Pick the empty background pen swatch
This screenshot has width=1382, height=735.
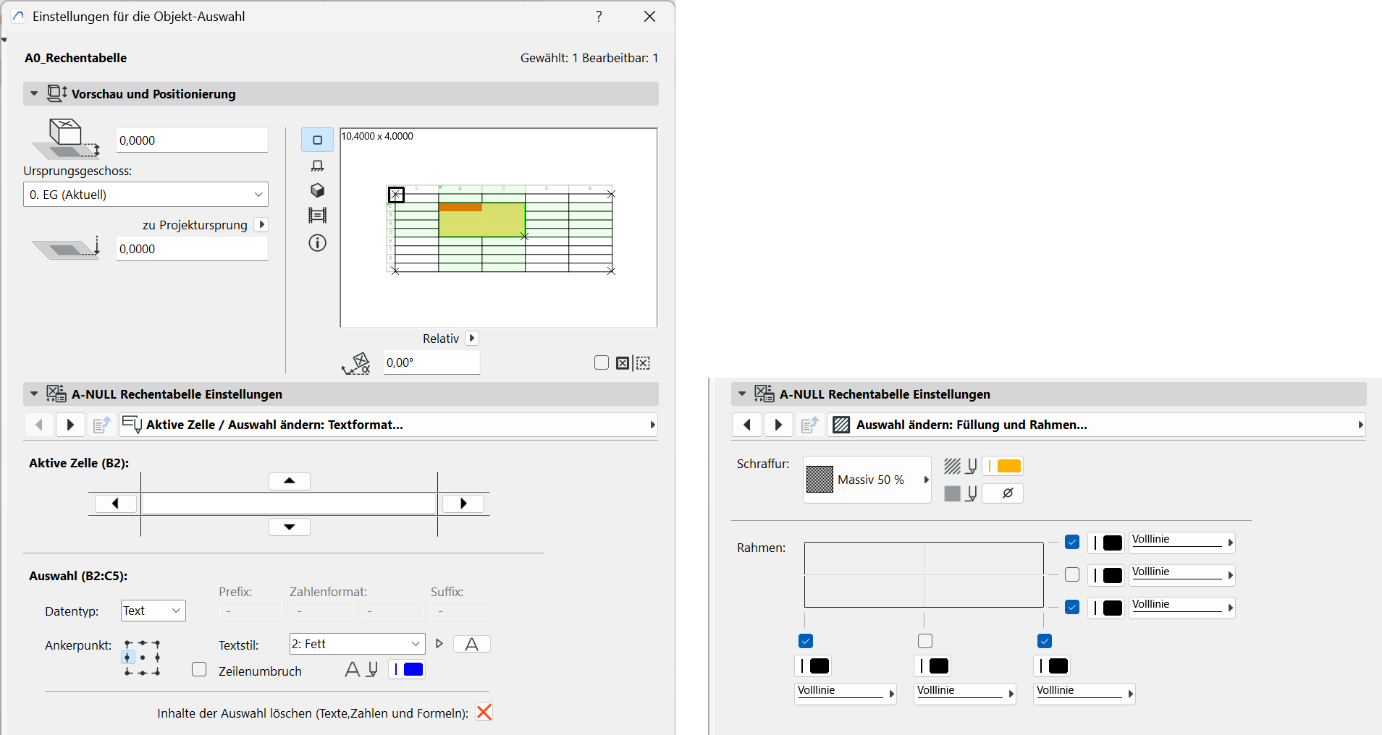point(1003,493)
